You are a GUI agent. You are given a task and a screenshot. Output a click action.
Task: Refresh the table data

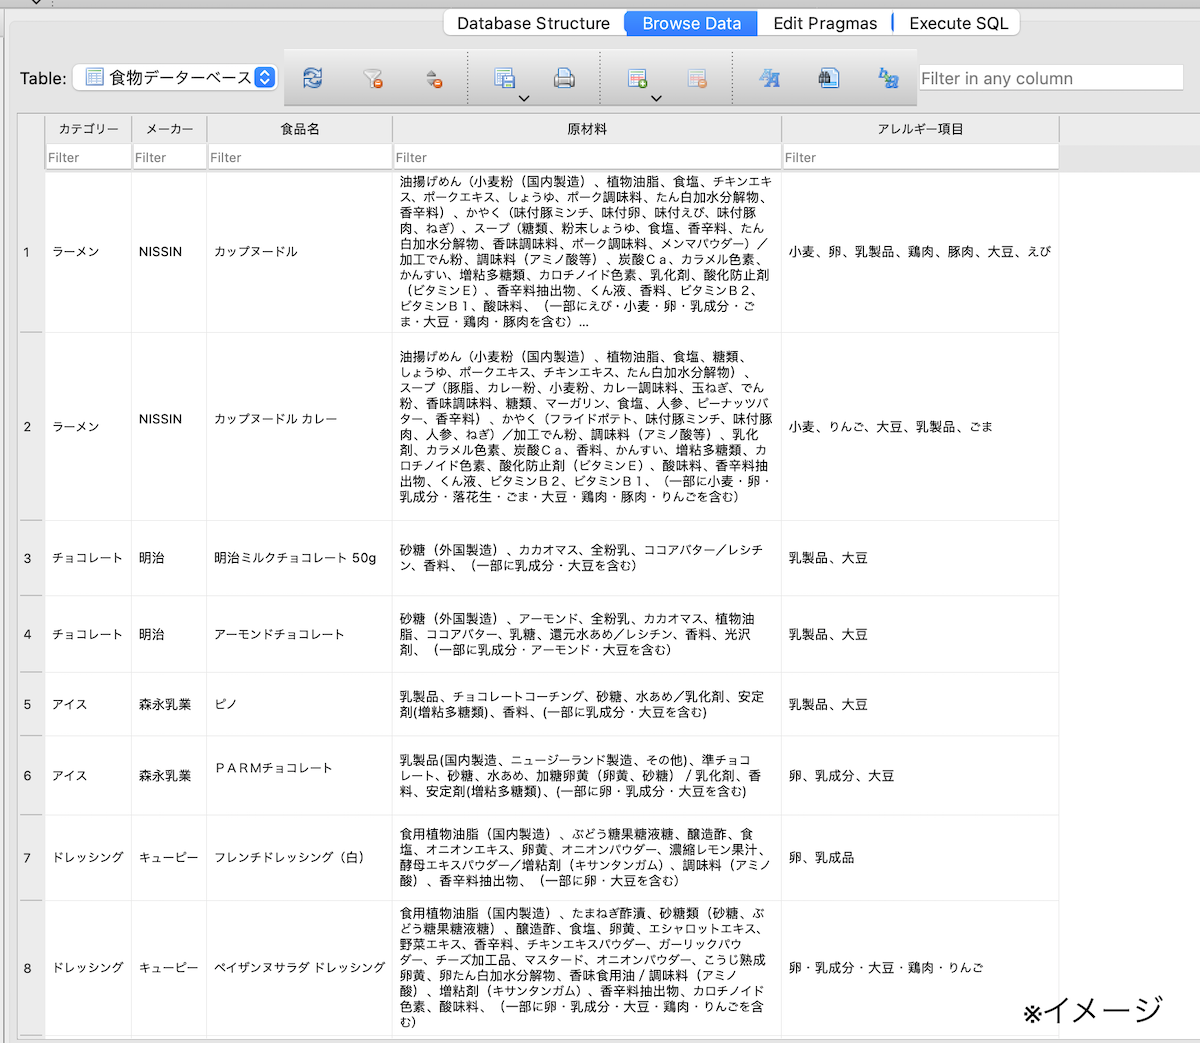313,78
